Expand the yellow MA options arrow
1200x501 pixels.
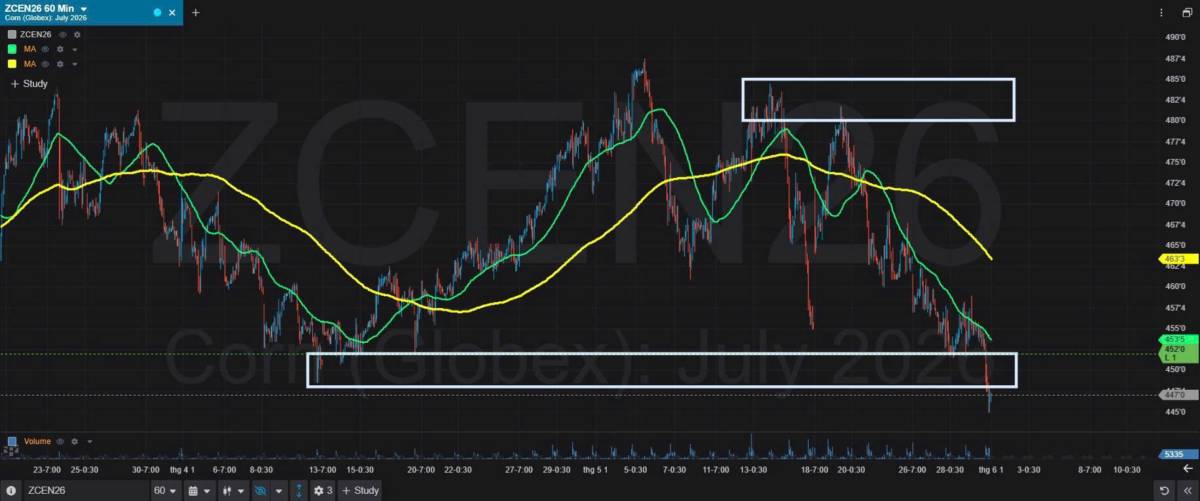point(74,64)
